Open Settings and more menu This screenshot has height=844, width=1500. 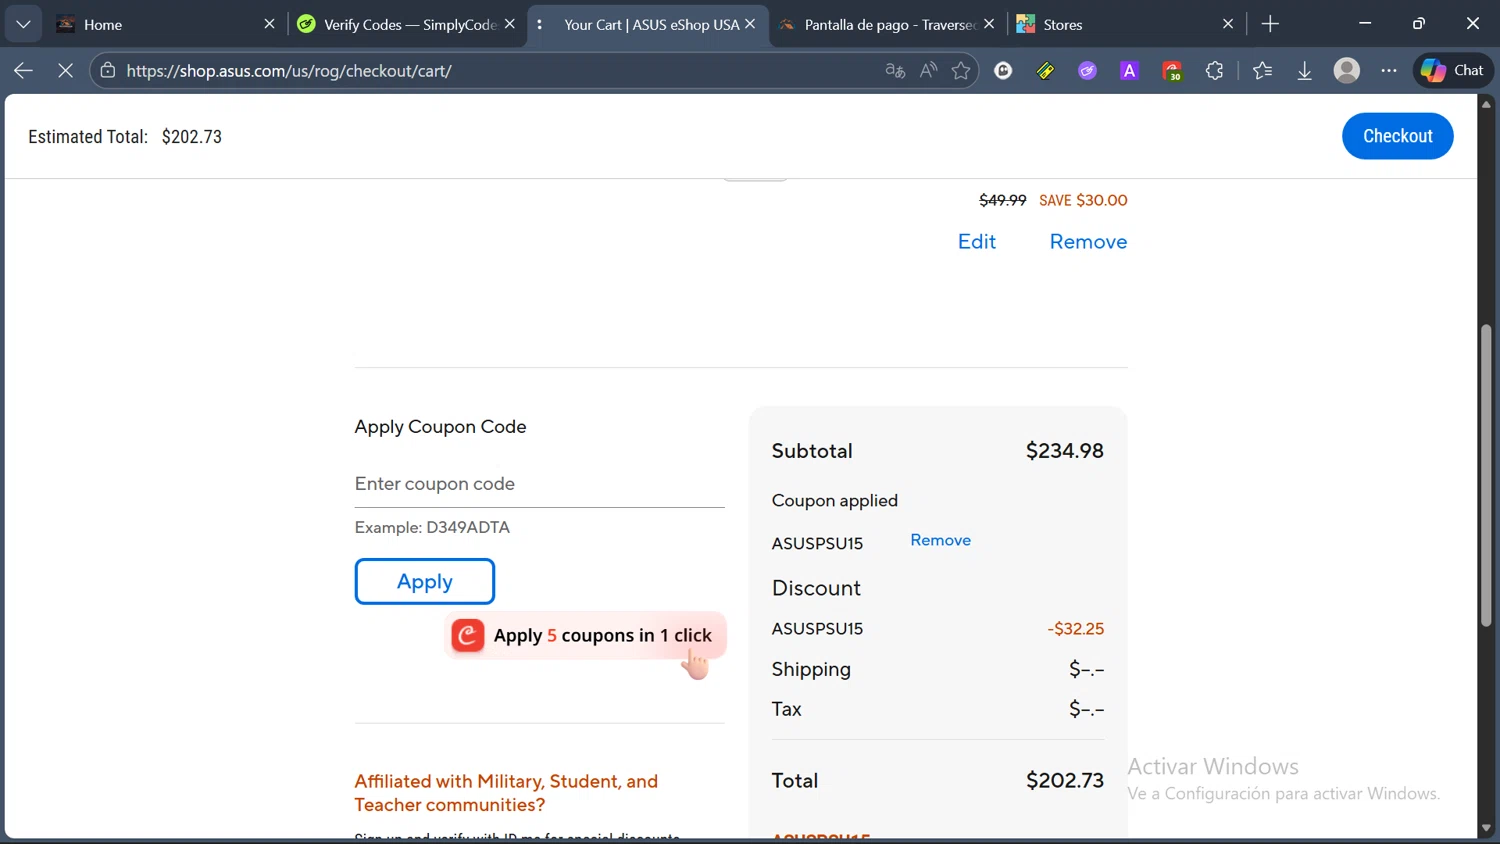coord(1389,70)
